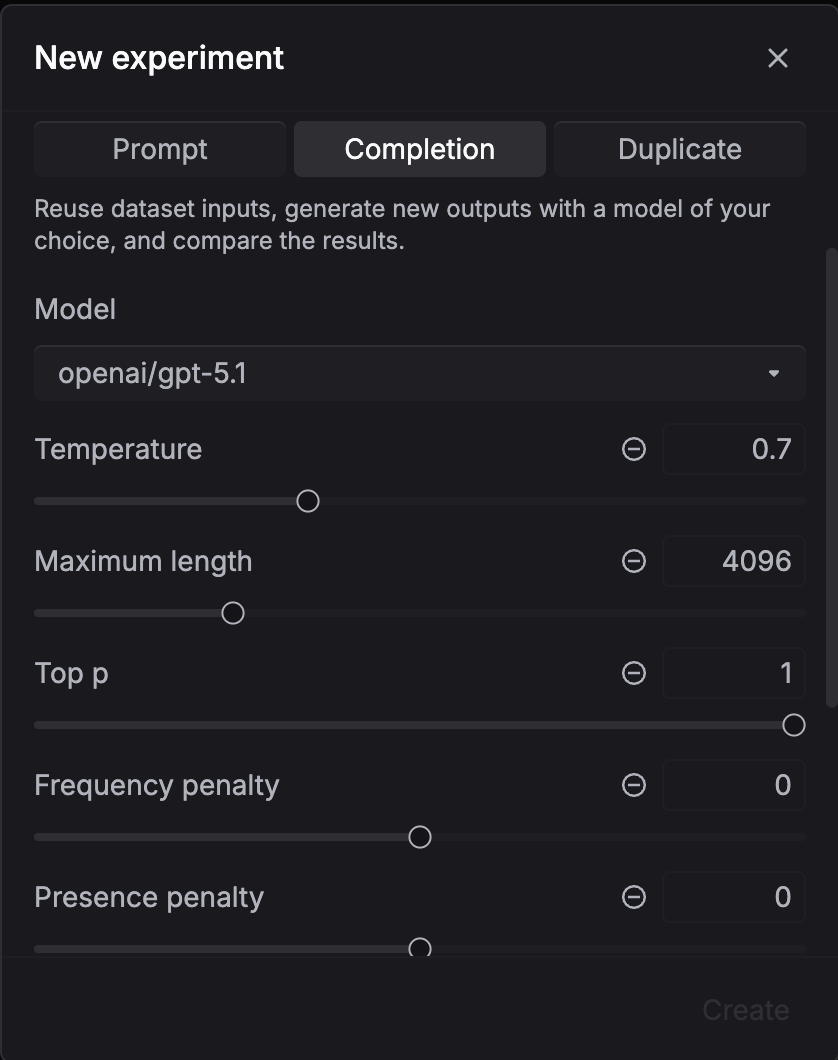This screenshot has width=838, height=1060.
Task: Click the Temperature slider handle
Action: (x=308, y=501)
